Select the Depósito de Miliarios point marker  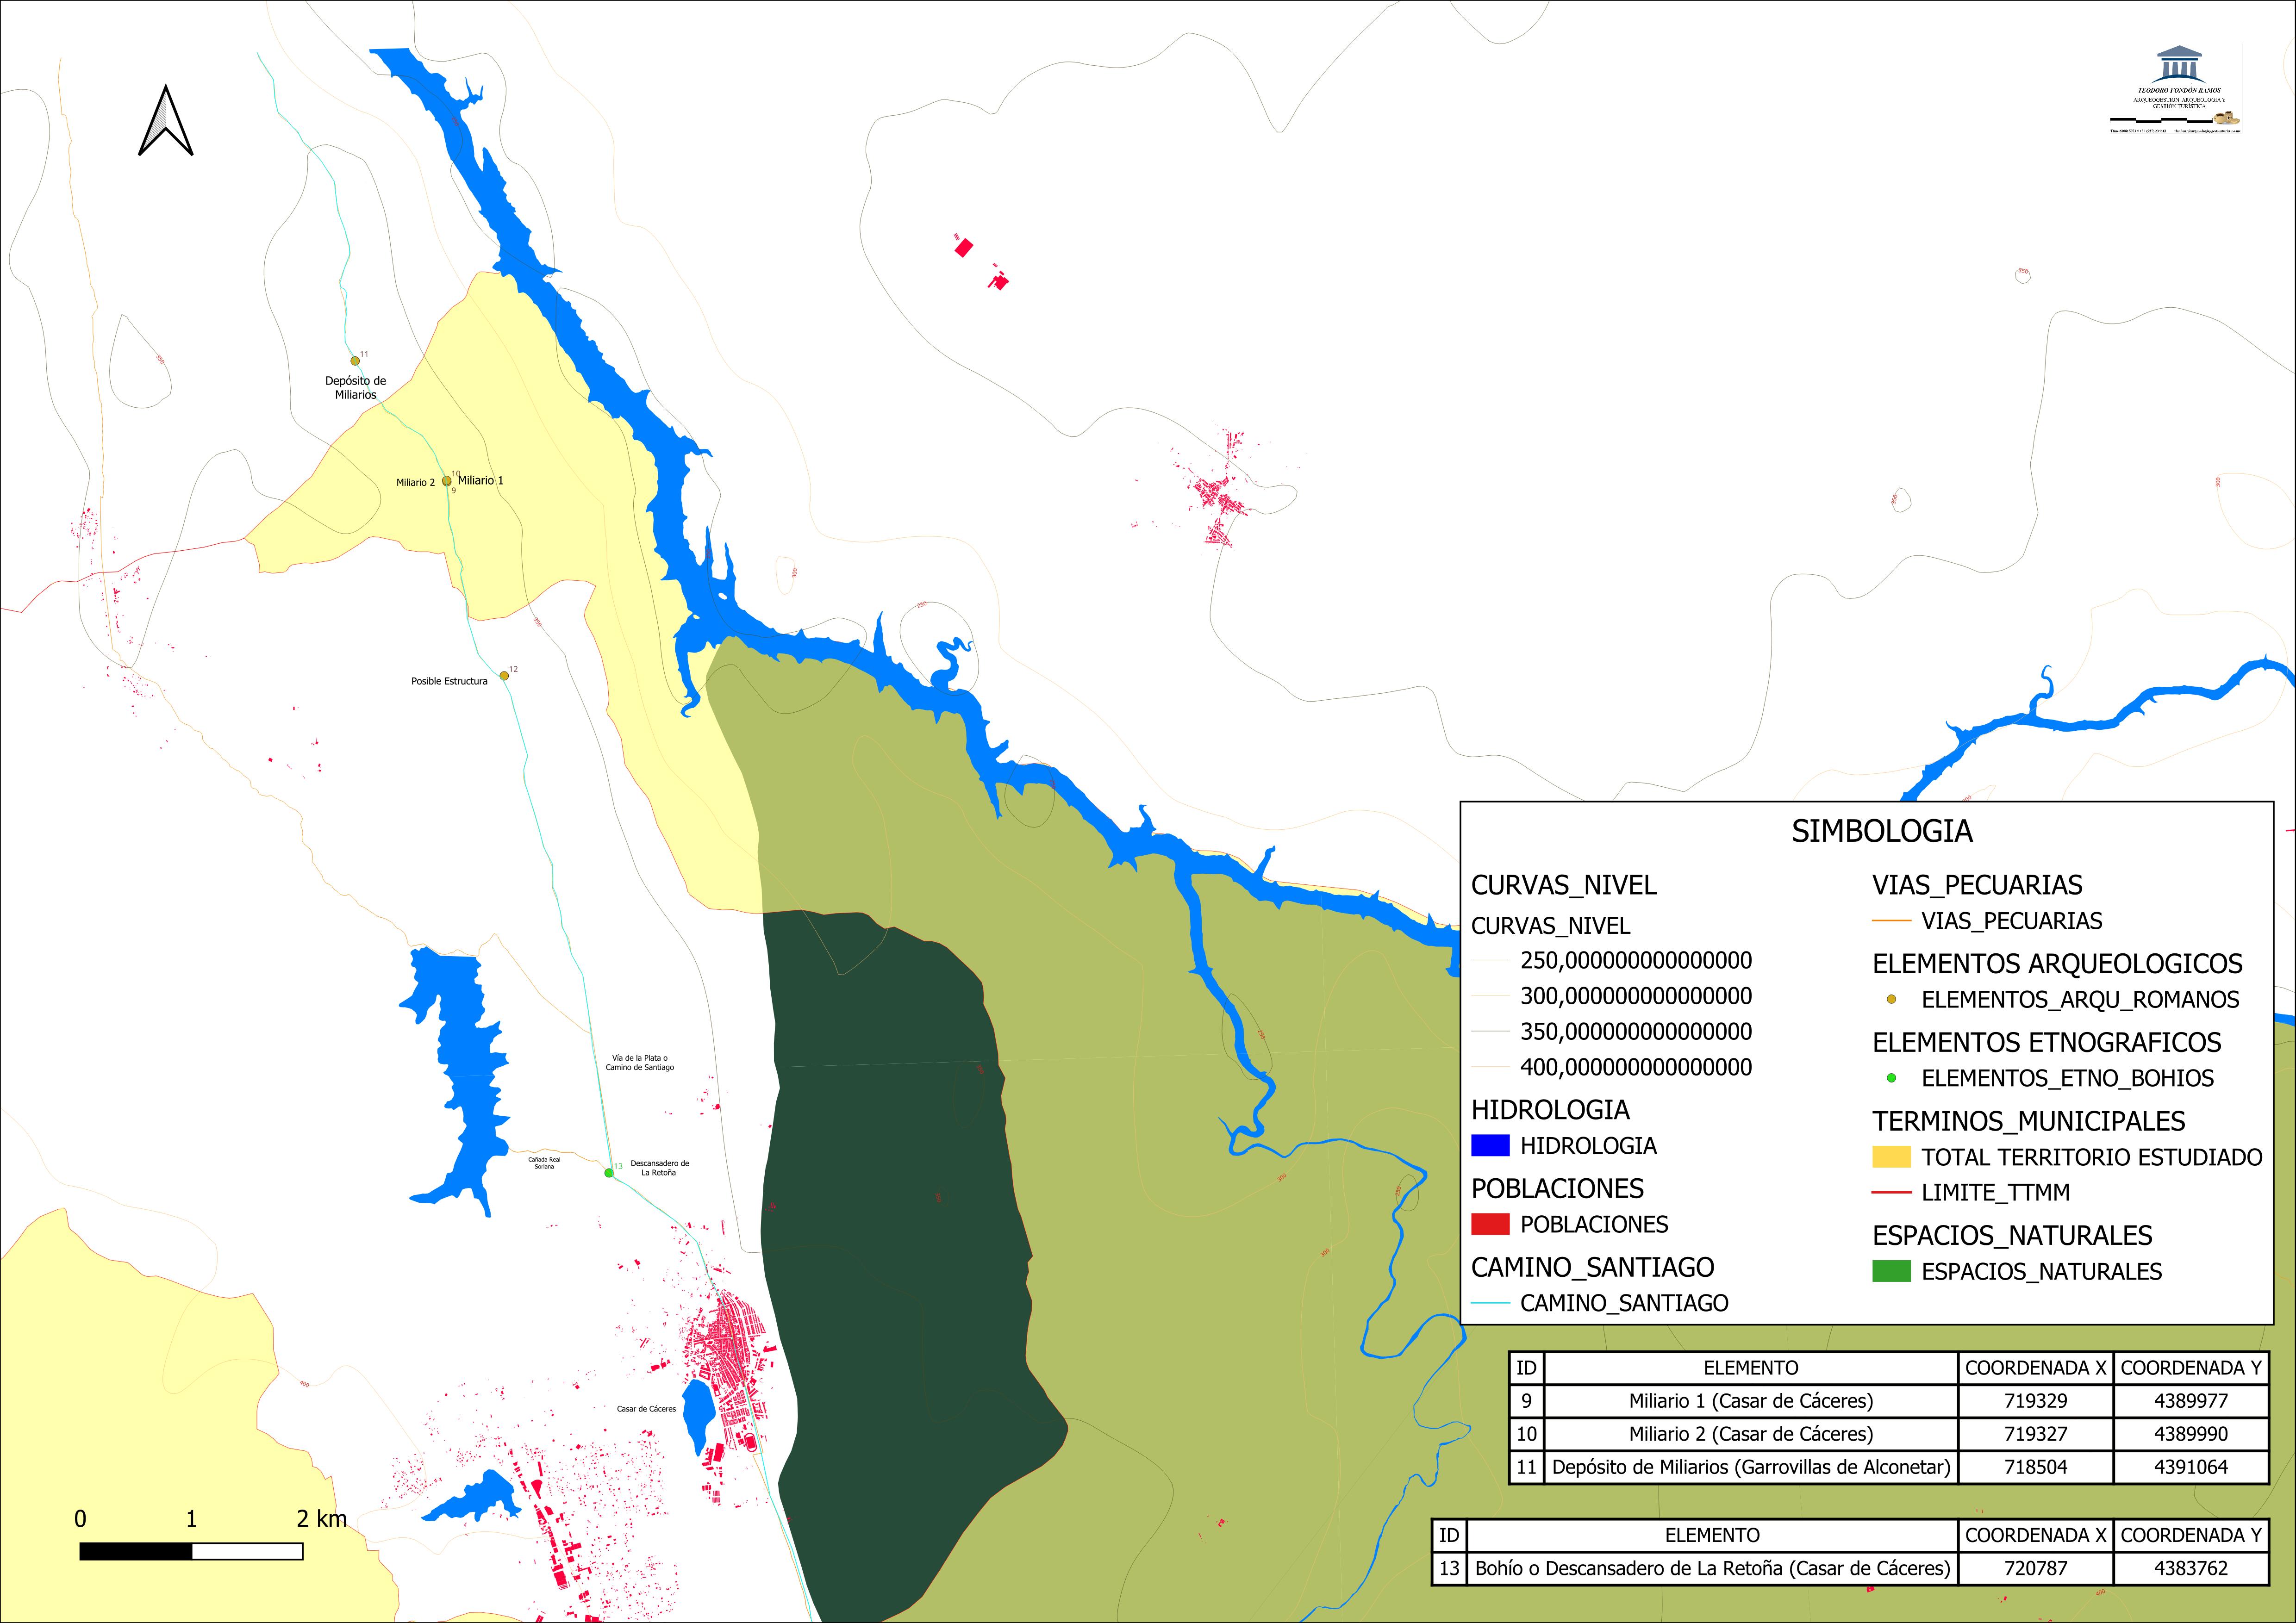(x=355, y=361)
